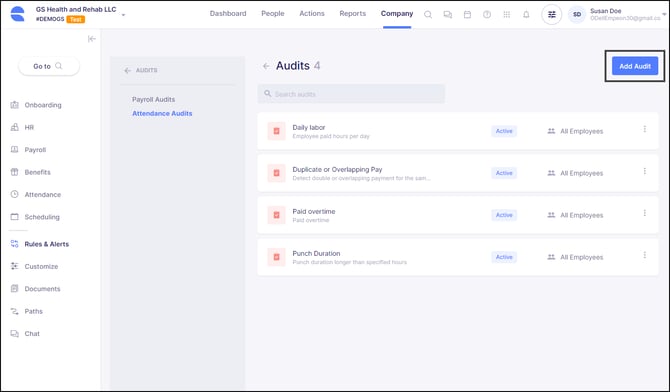
Task: Open the search magnifier in top bar
Action: tap(428, 15)
